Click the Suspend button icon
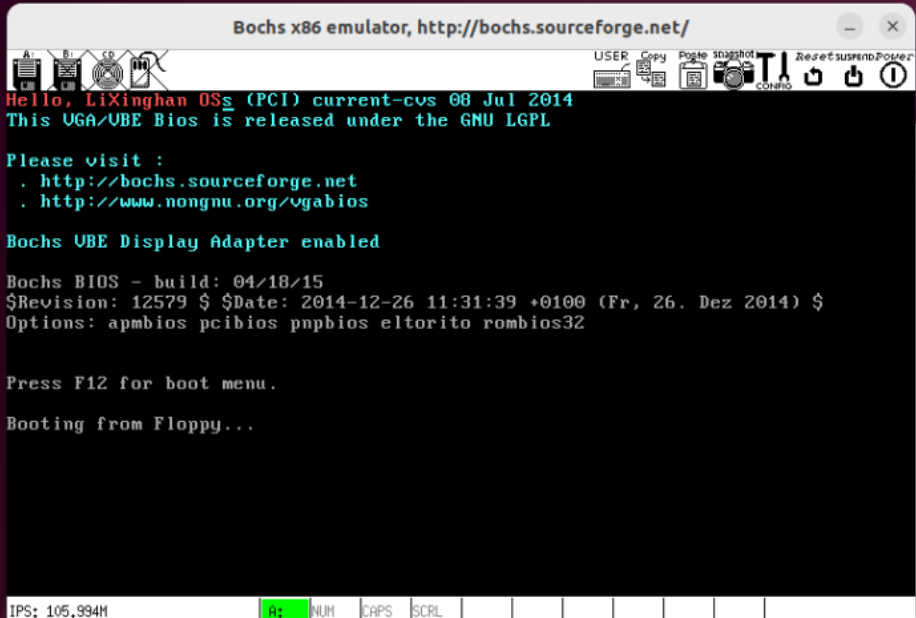The height and width of the screenshot is (618, 916). [x=854, y=70]
